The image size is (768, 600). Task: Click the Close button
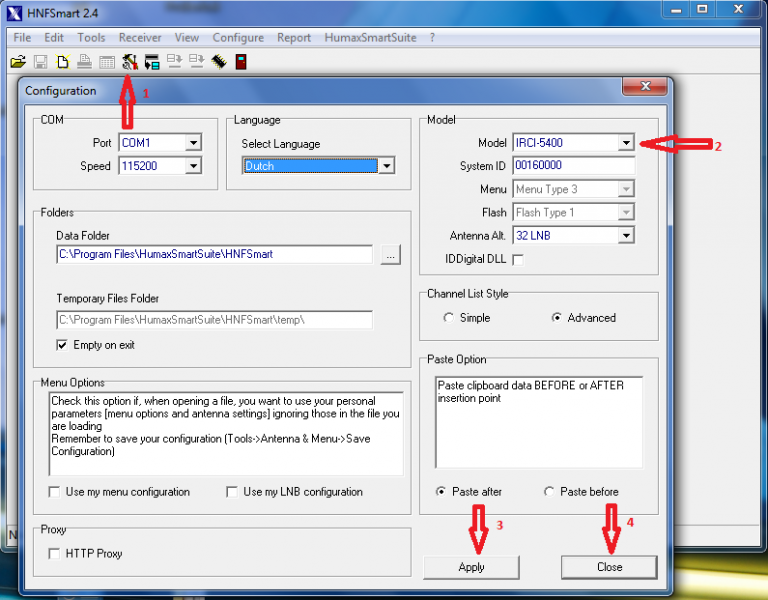[609, 567]
